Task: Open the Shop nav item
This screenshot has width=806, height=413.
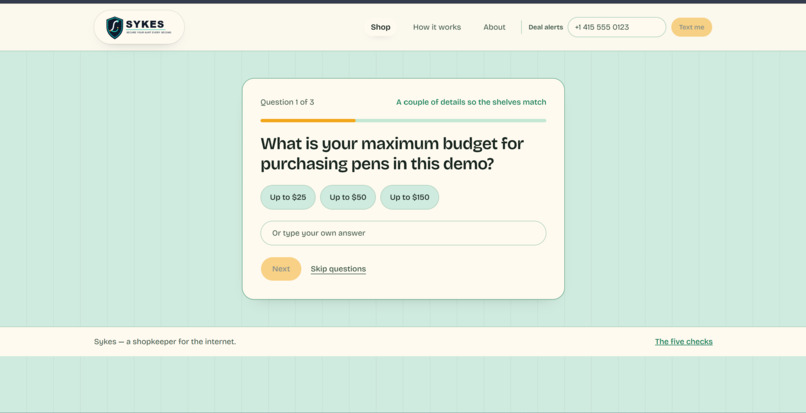Action: (x=380, y=27)
